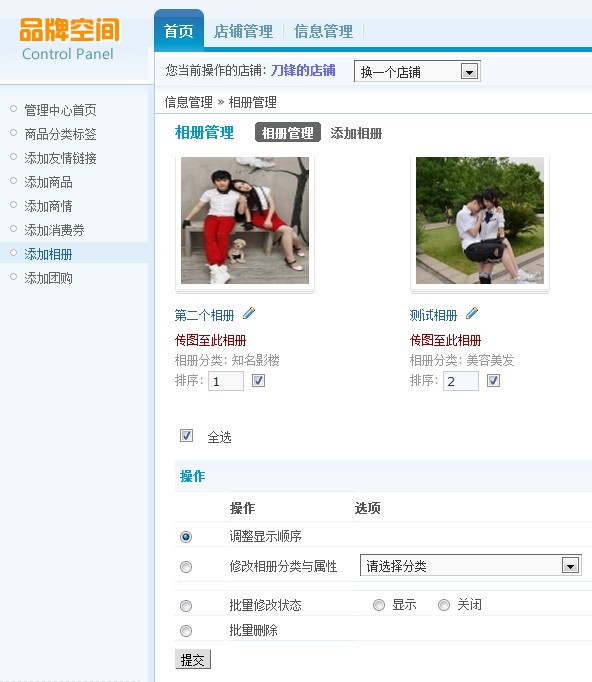The height and width of the screenshot is (682, 592).
Task: Click the sort order field containing 2
Action: pyautogui.click(x=461, y=381)
